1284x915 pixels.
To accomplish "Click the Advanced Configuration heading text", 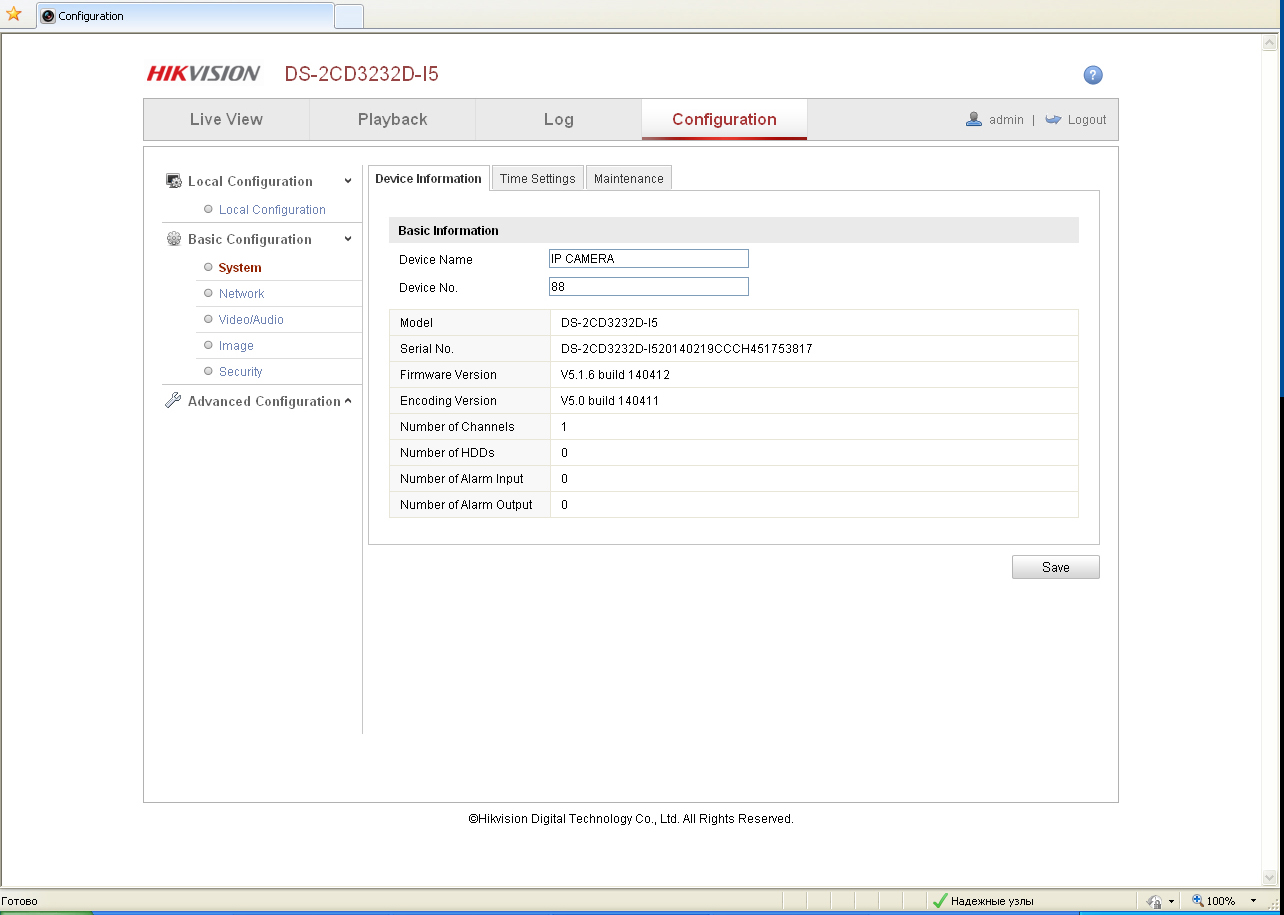I will 264,401.
